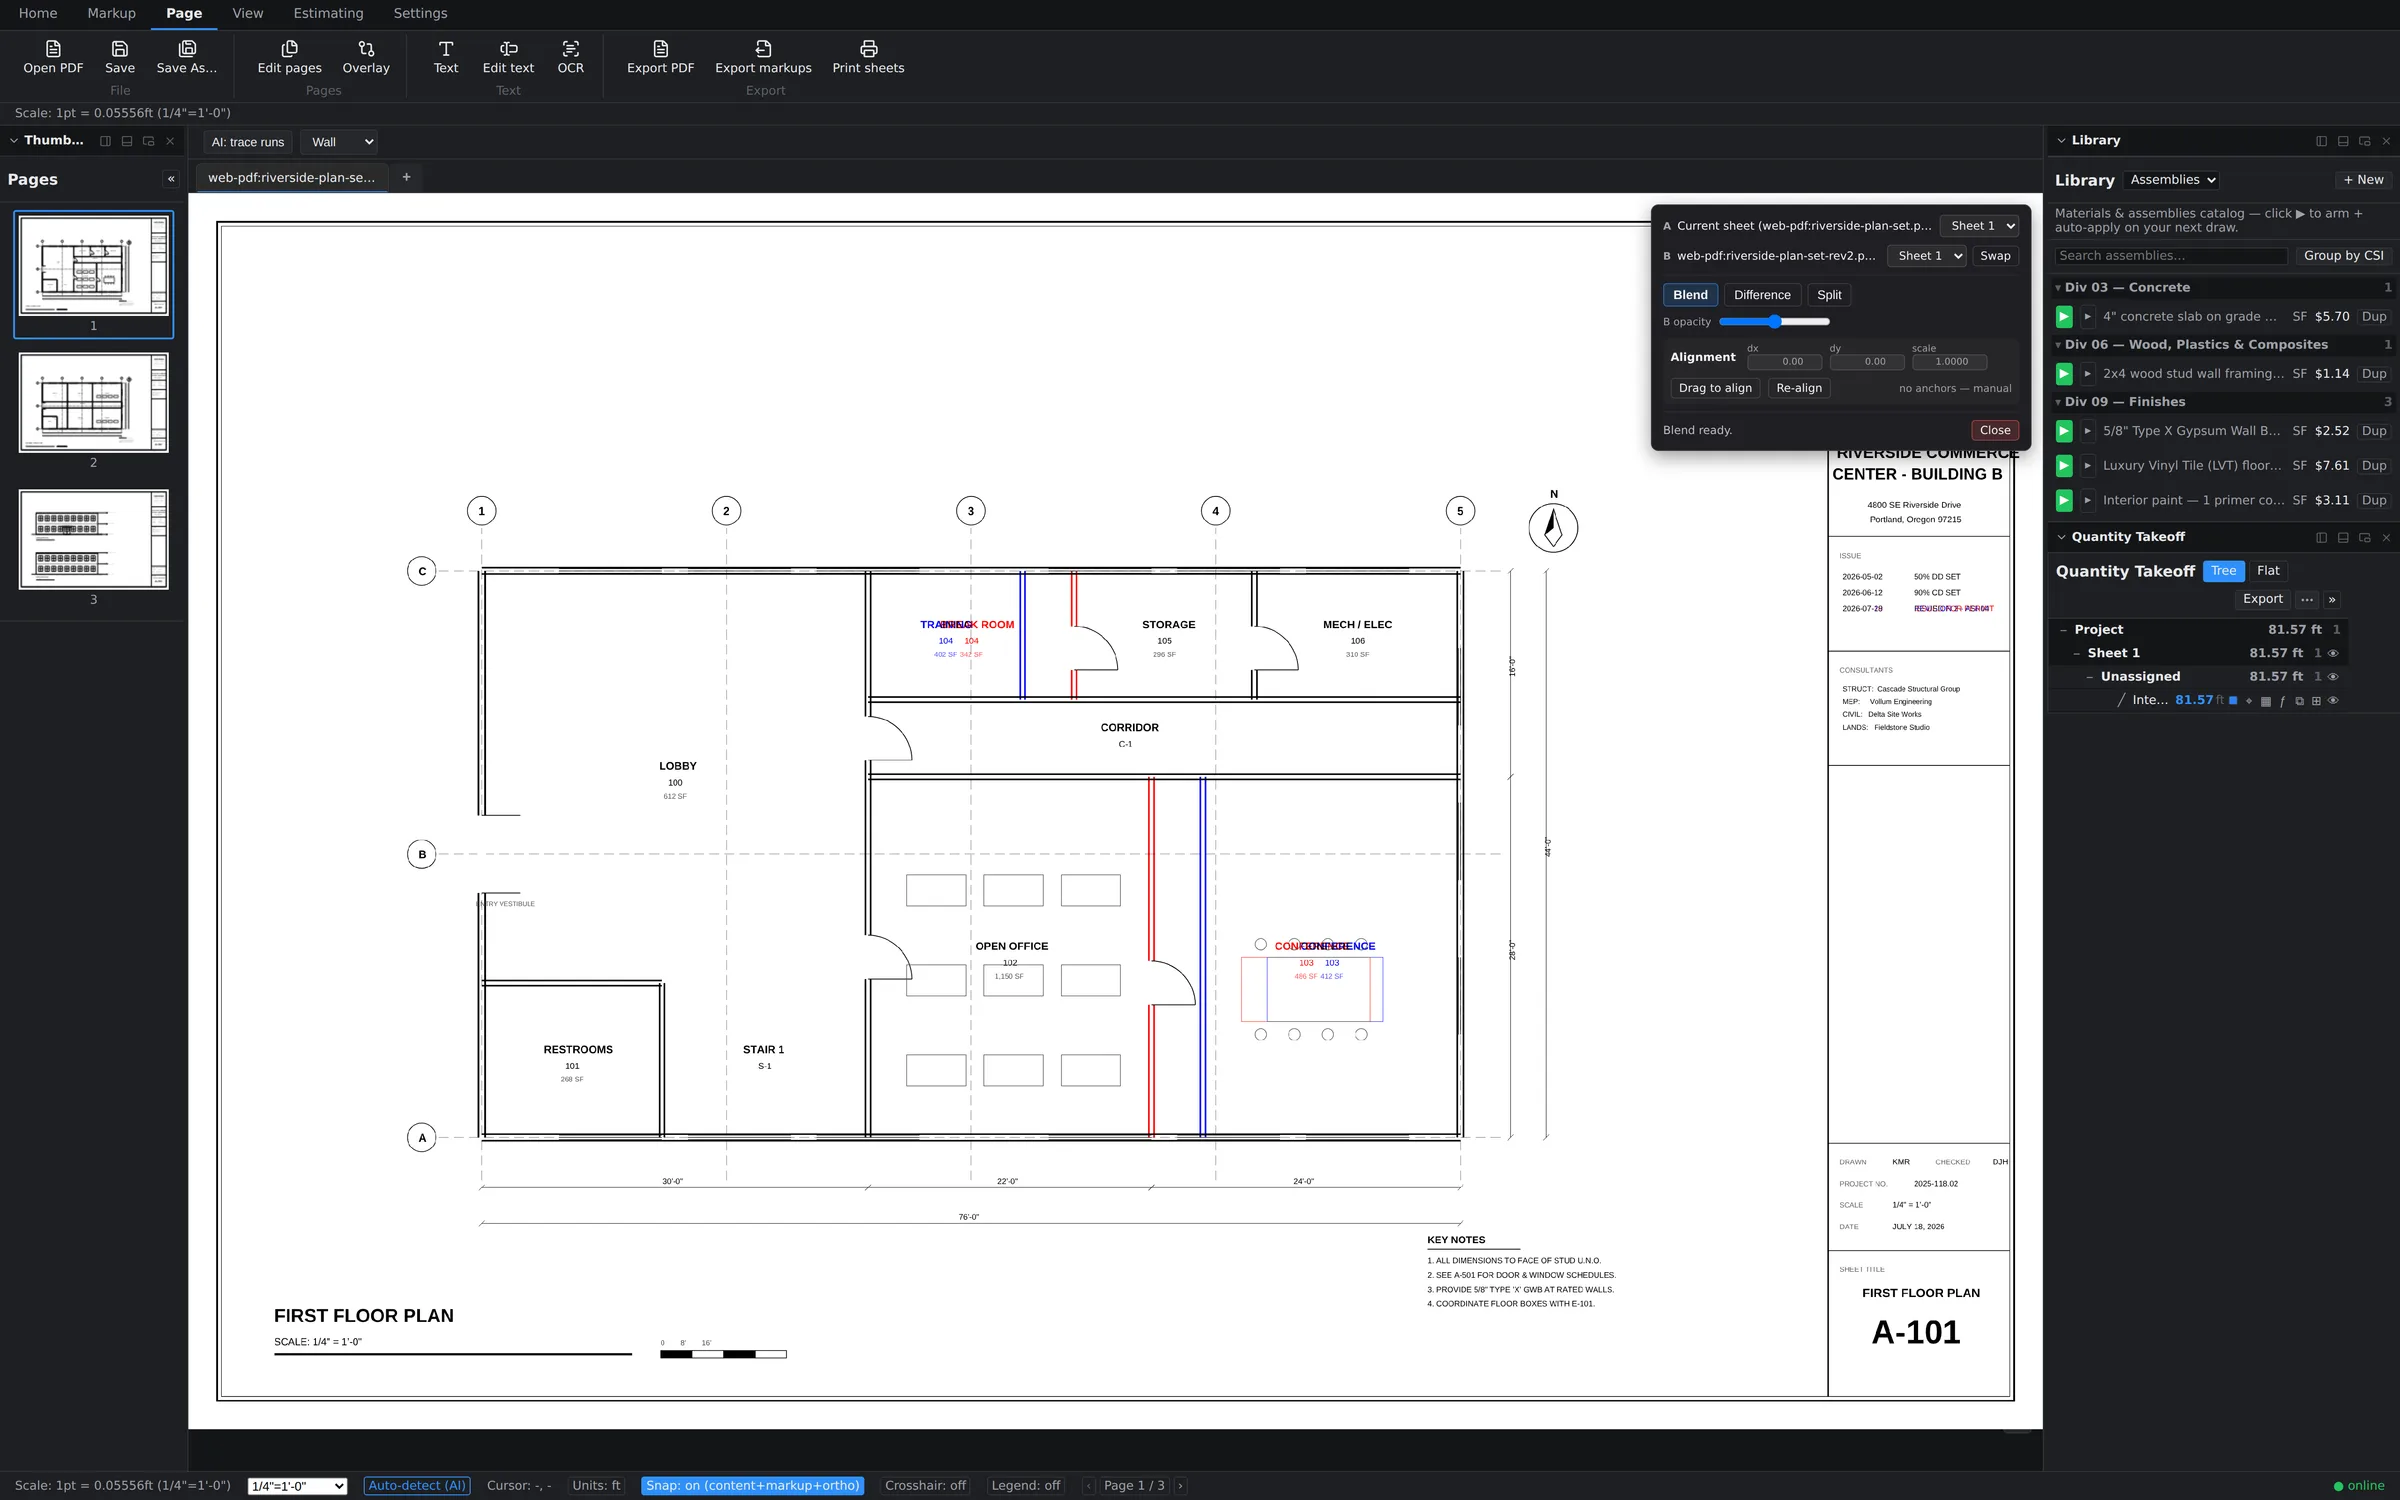This screenshot has height=1500, width=2400.
Task: Dock Library panel to the side icon
Action: 2321,141
